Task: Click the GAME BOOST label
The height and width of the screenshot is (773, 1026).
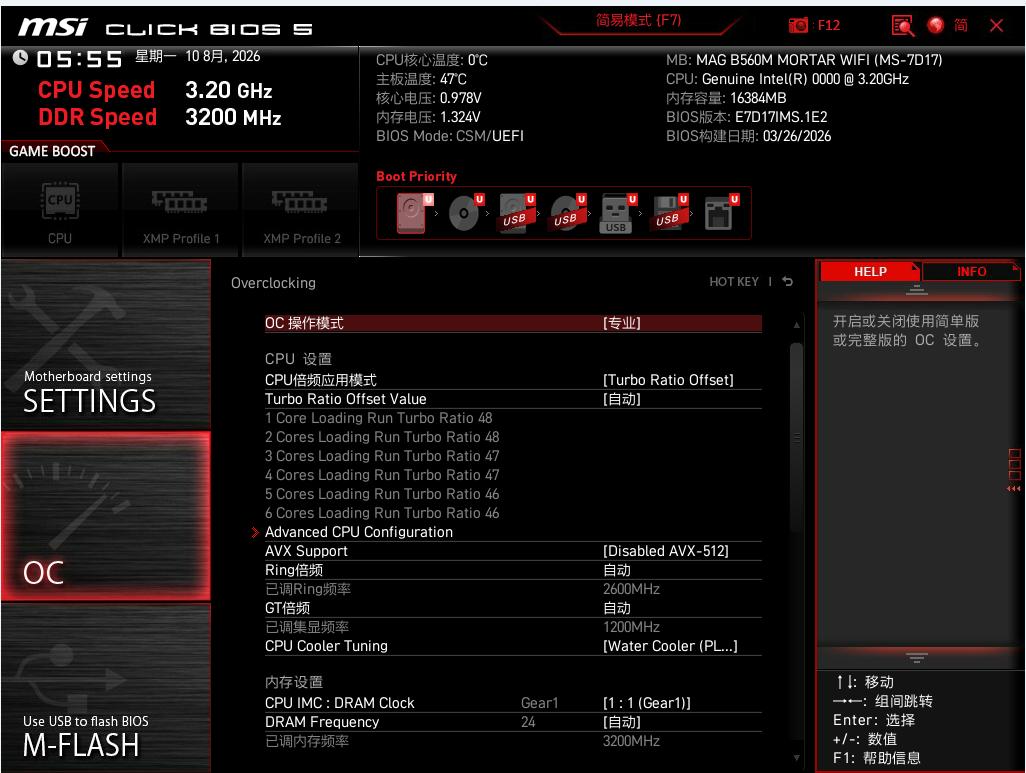Action: coord(52,151)
